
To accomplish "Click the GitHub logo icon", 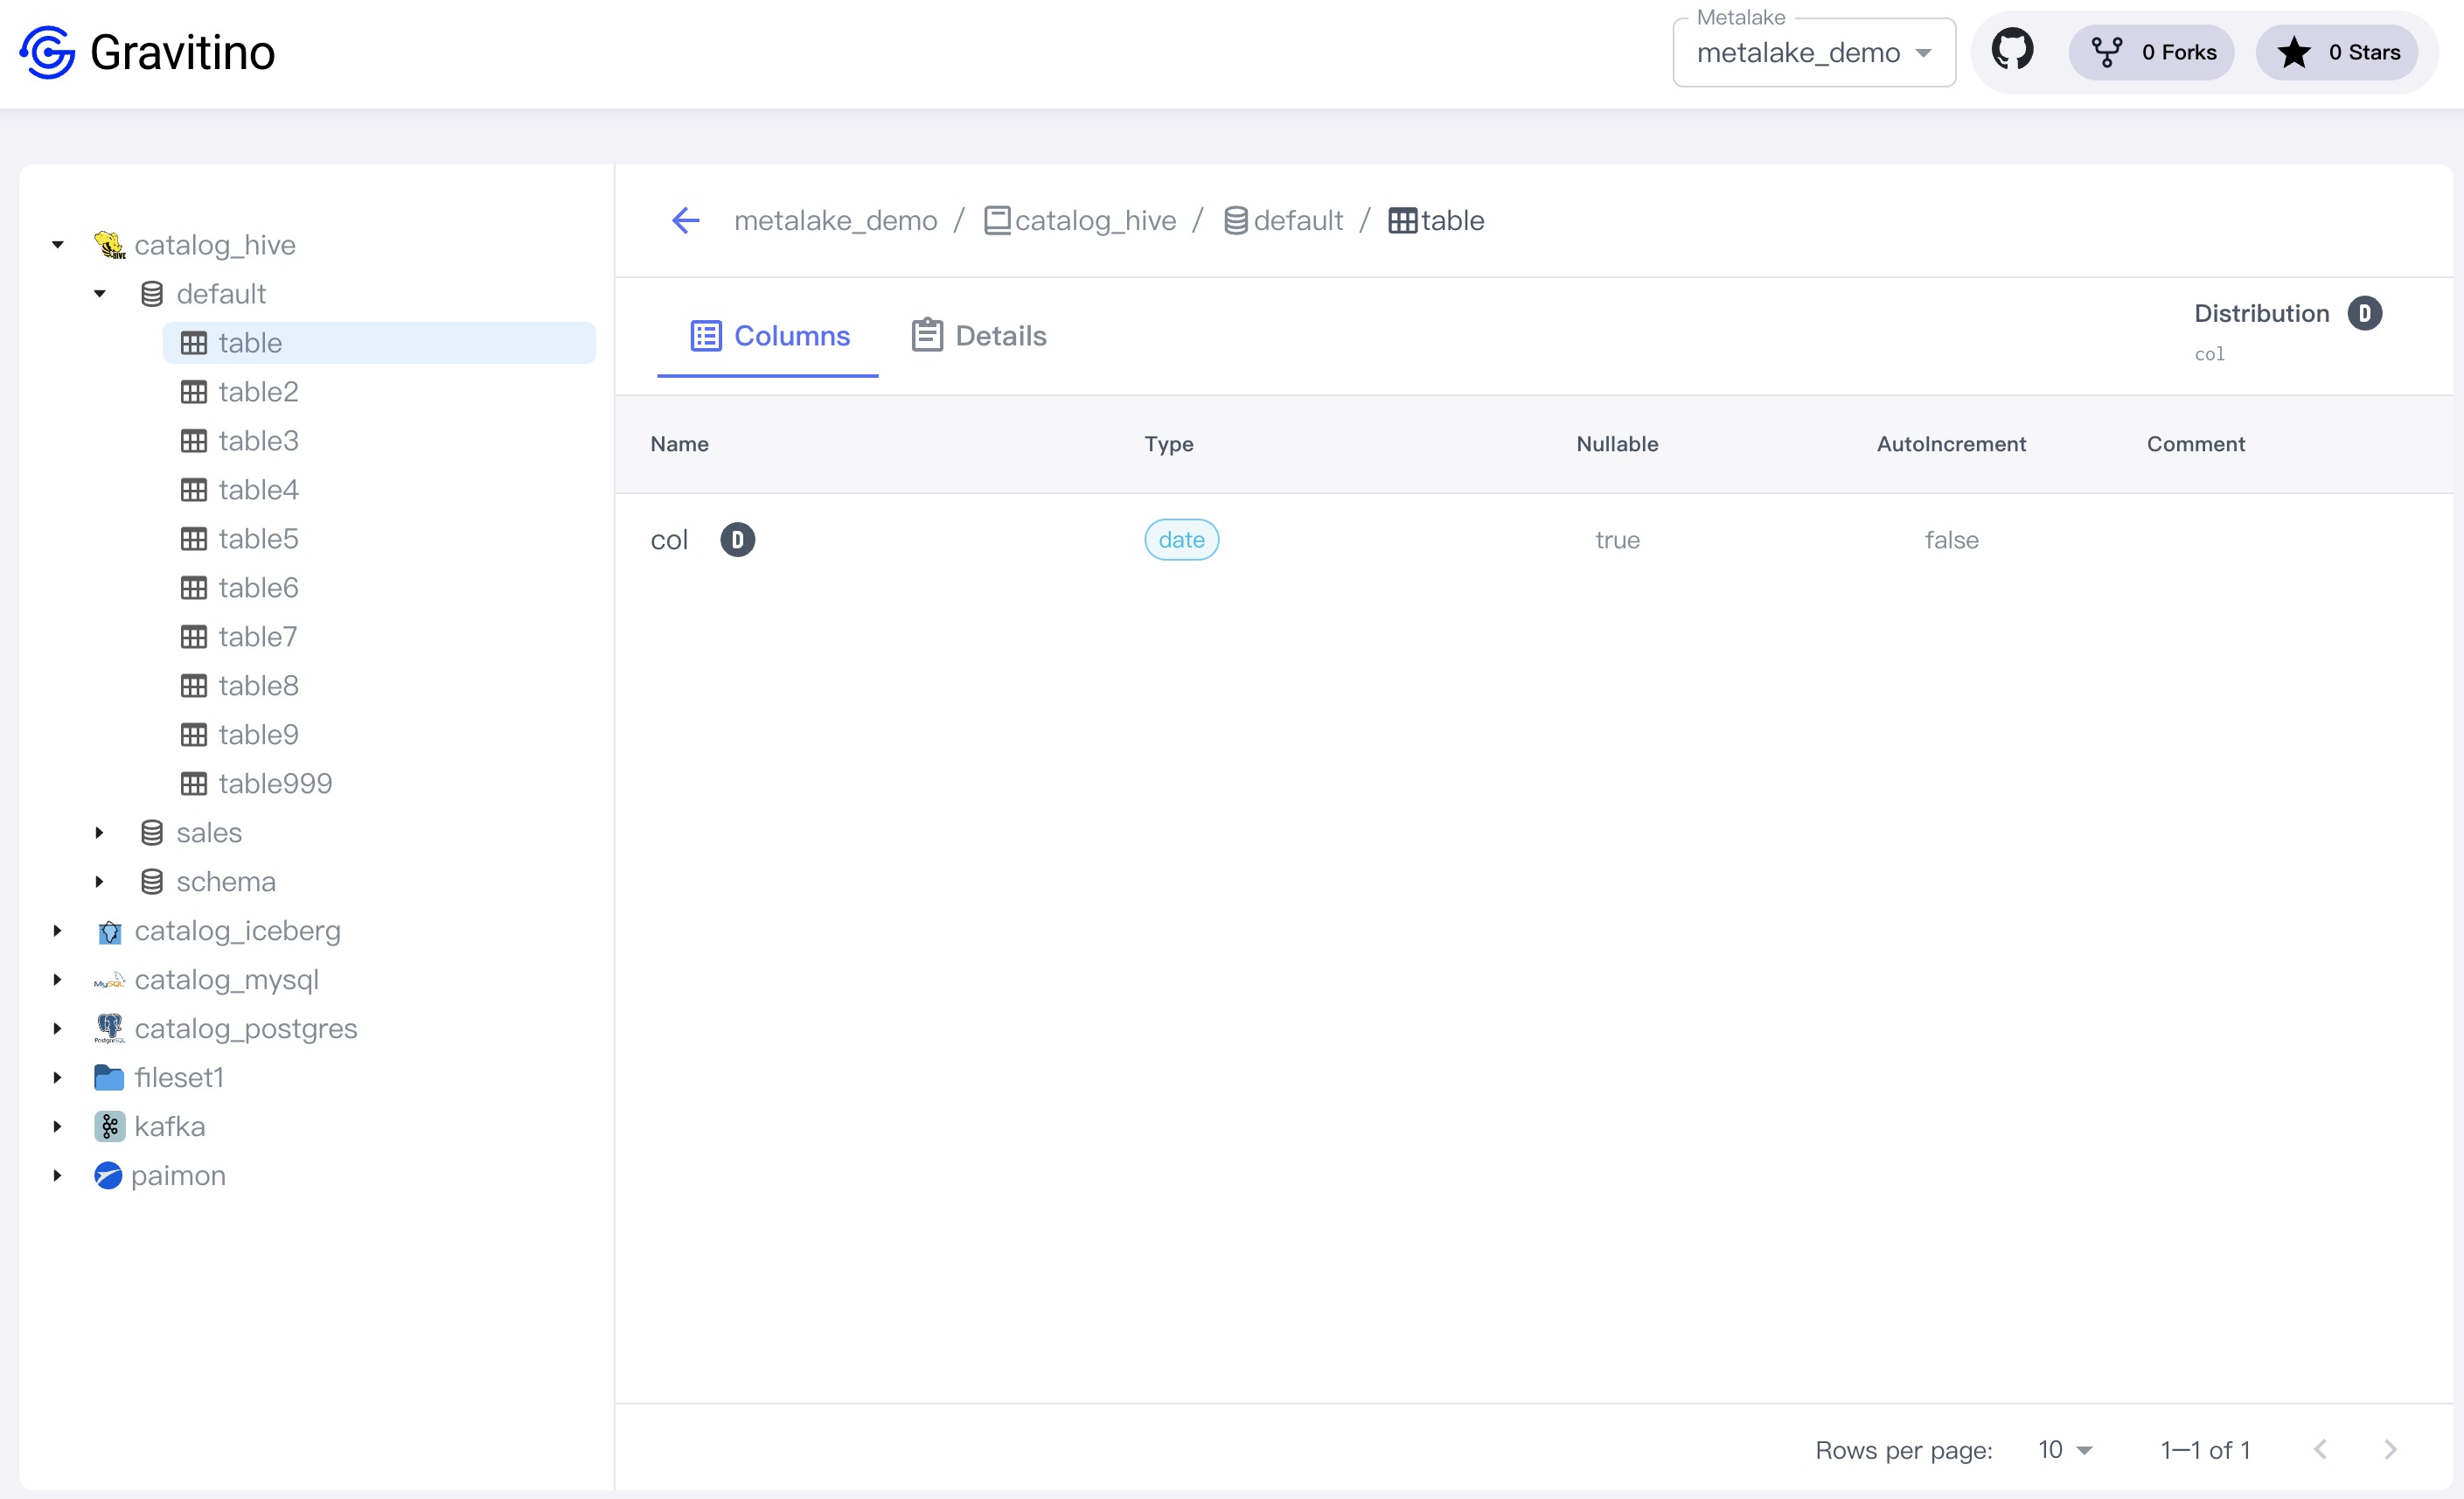I will 2011,51.
